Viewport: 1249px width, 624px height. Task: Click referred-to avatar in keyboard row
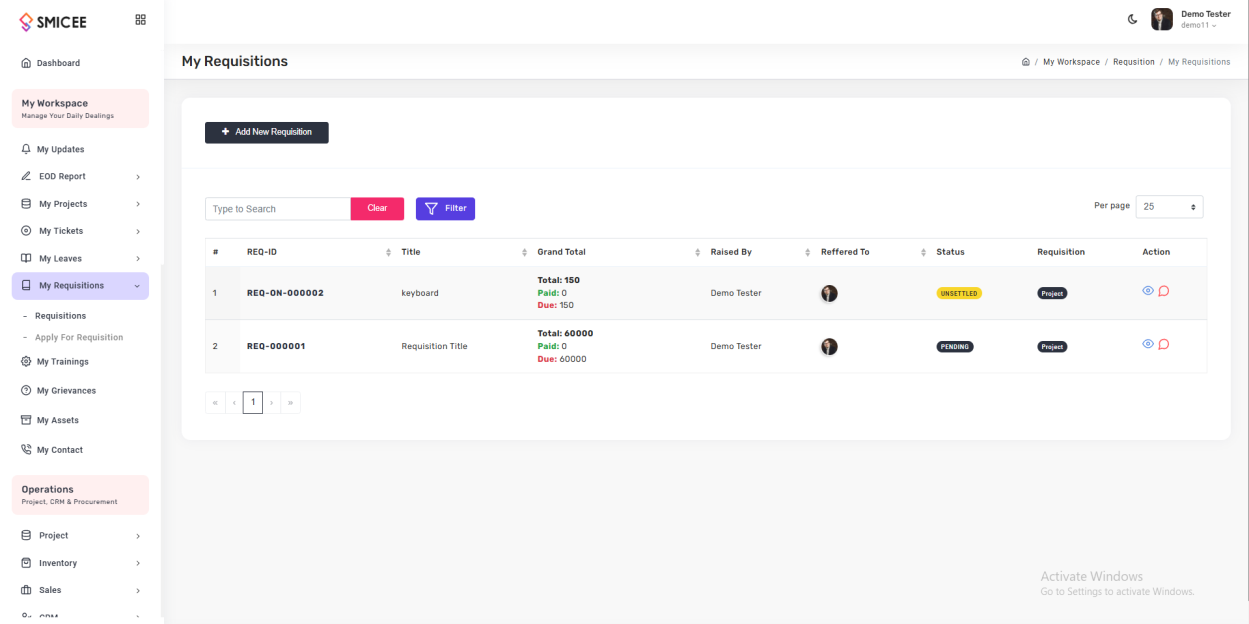[829, 293]
